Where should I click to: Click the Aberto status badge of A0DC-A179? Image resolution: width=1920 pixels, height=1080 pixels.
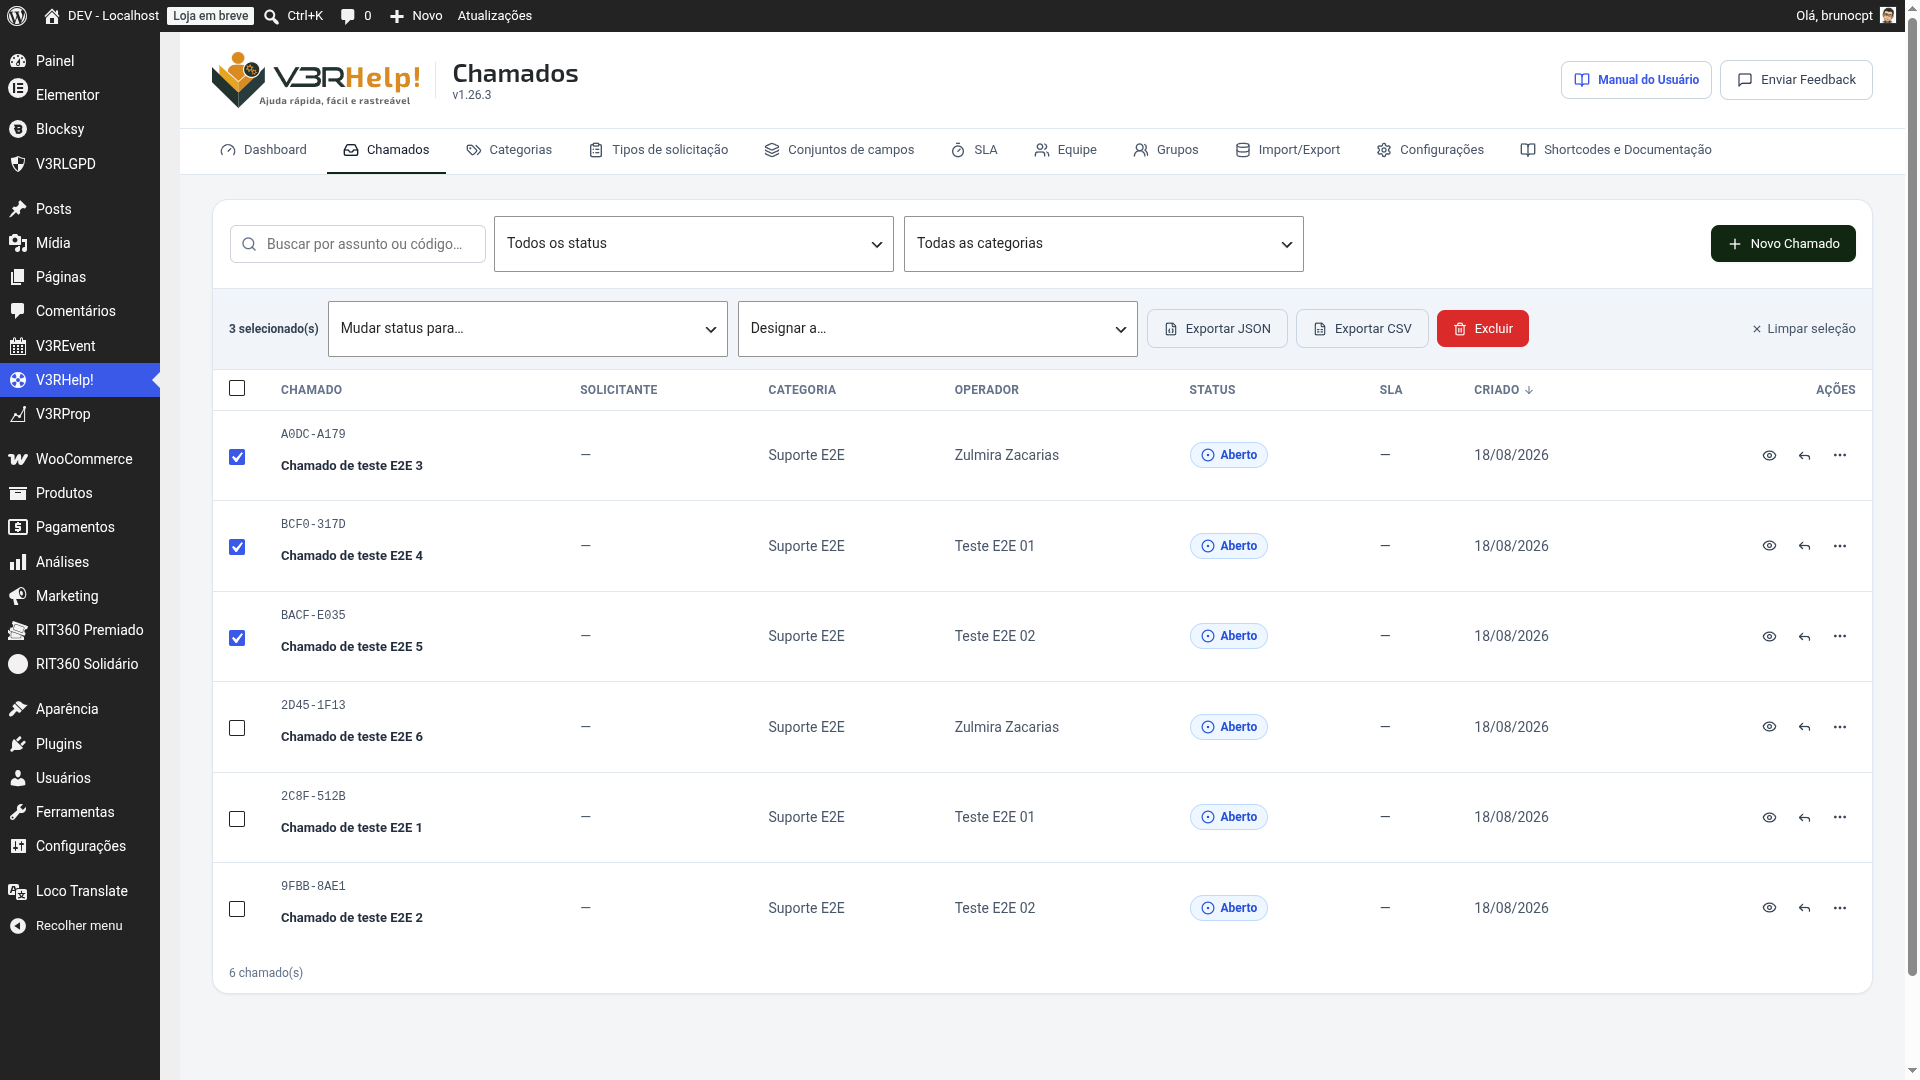[1228, 455]
